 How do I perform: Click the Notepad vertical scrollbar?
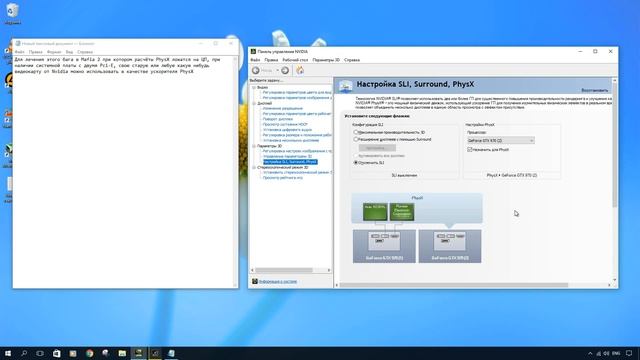[235, 172]
